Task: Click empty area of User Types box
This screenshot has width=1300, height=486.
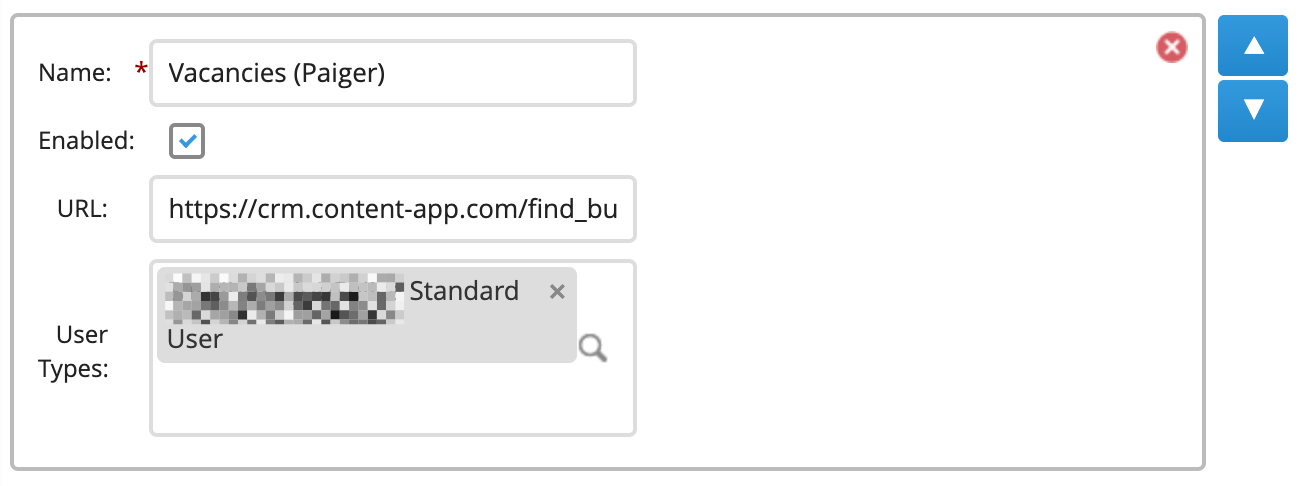Action: (x=392, y=400)
